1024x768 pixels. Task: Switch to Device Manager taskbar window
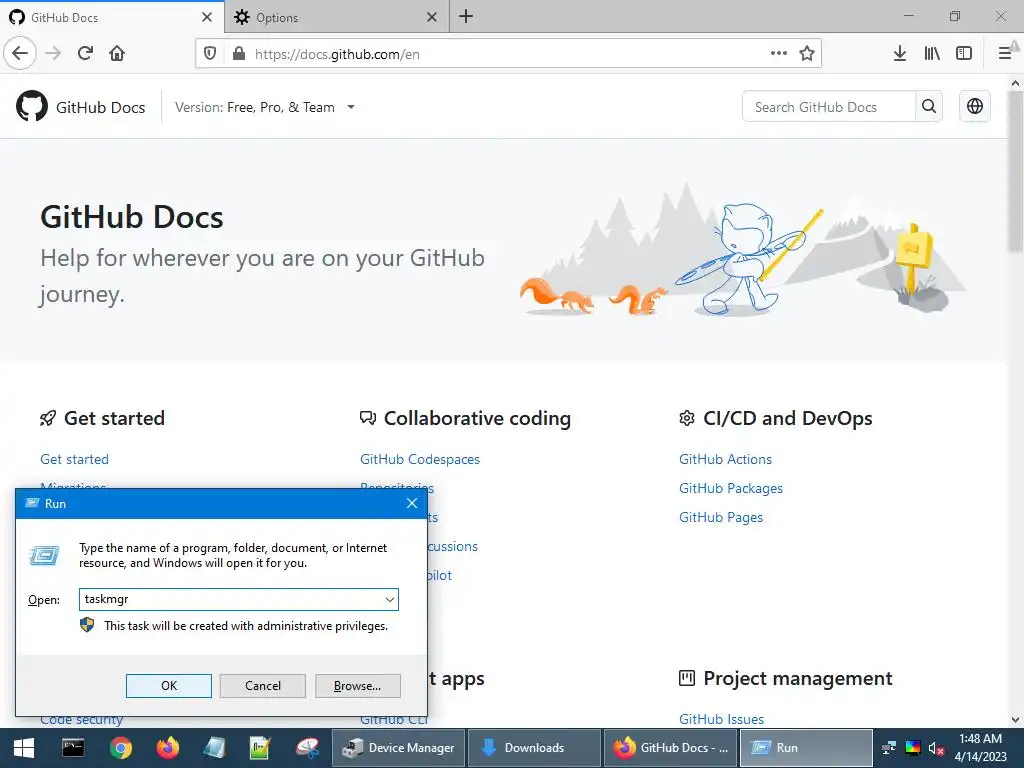point(398,748)
